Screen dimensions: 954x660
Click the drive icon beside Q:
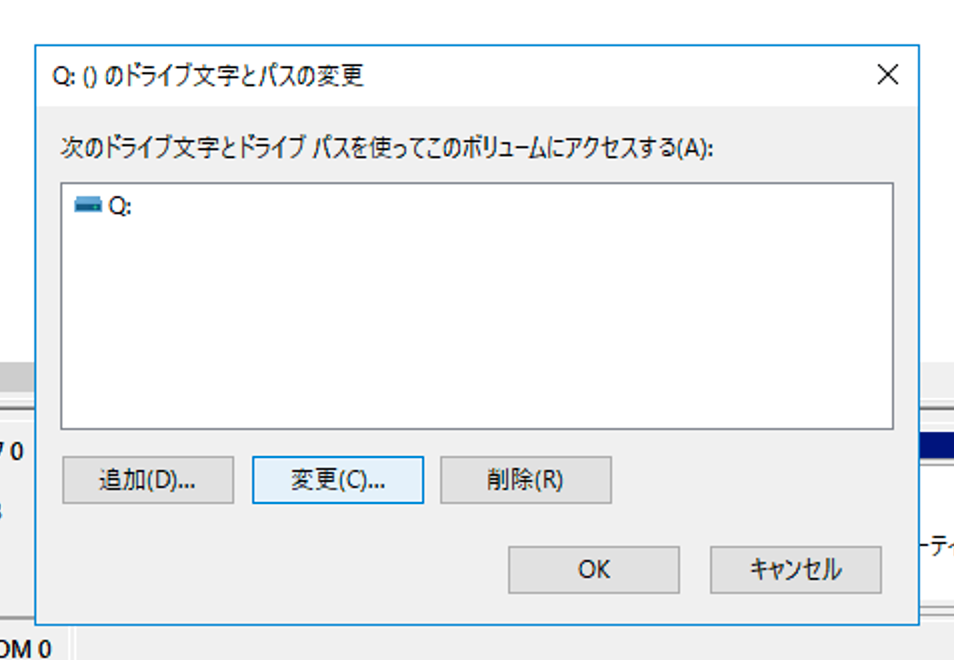tap(88, 205)
